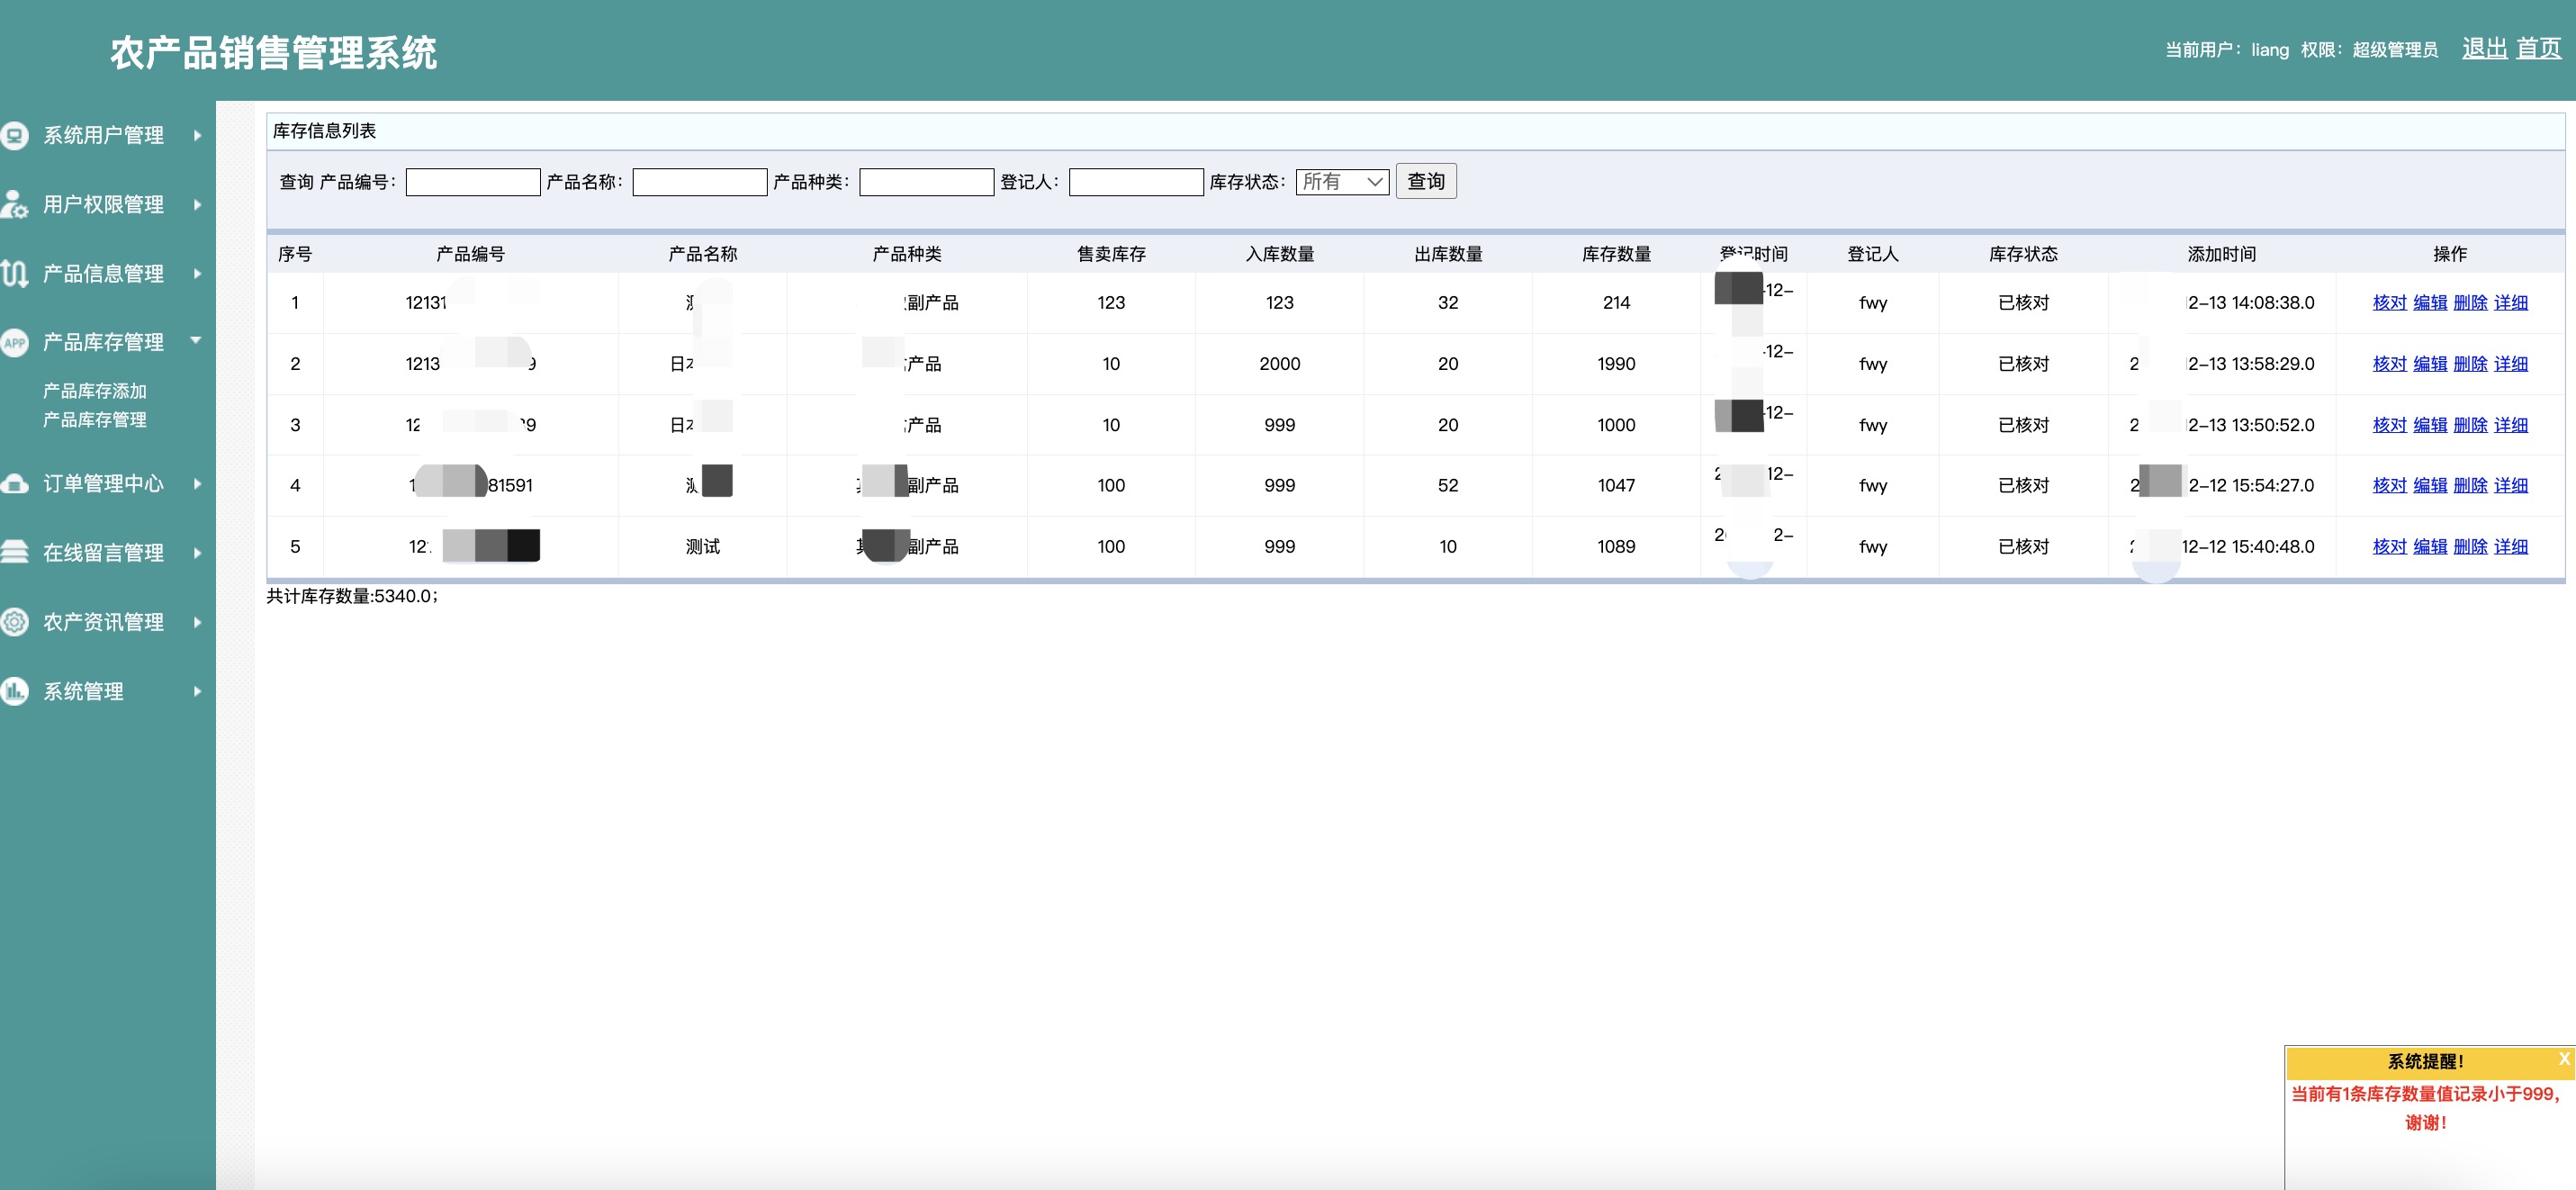Viewport: 2576px width, 1190px height.
Task: Click the 查询 search button
Action: [1426, 182]
